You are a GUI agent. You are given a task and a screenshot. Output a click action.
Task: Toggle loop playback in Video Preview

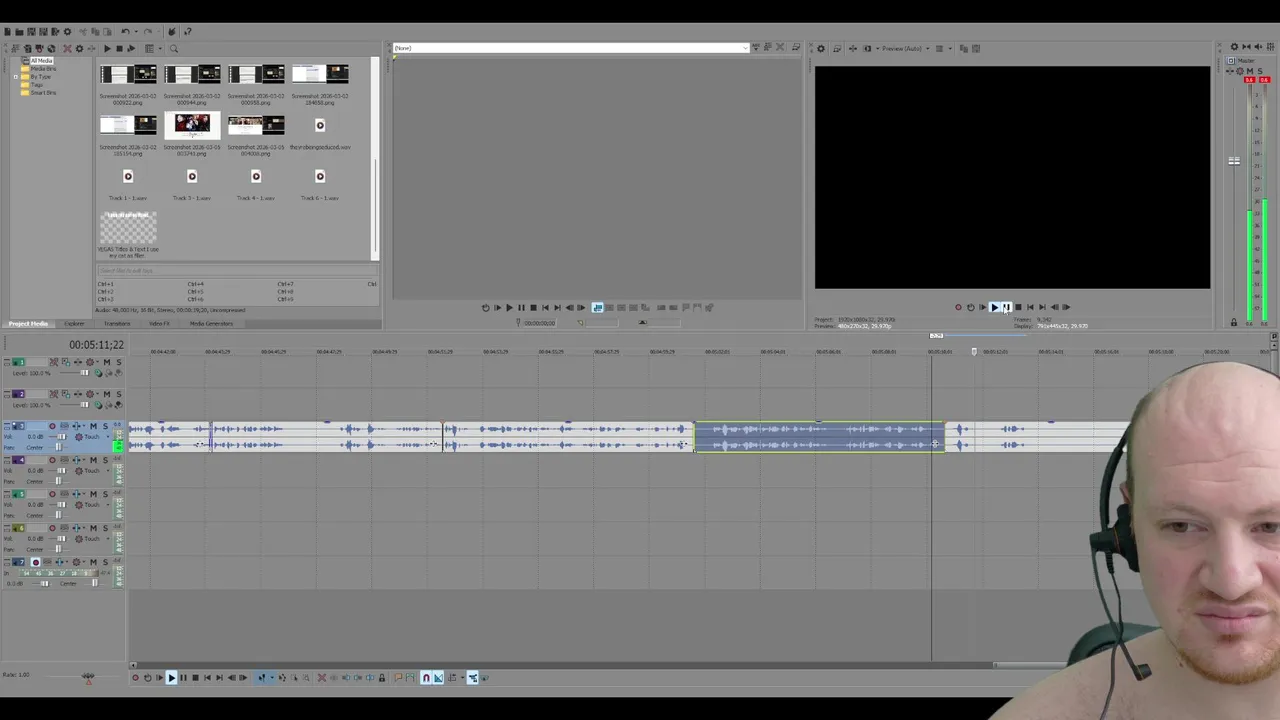click(x=971, y=307)
